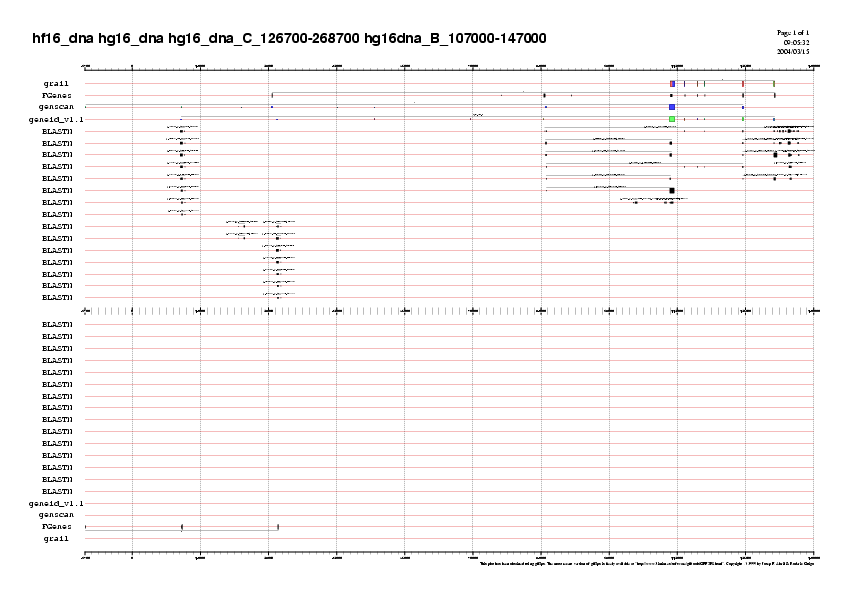Click the green geneid_v1.1 exon box
Image resolution: width=842 pixels, height=595 pixels.
(672, 119)
